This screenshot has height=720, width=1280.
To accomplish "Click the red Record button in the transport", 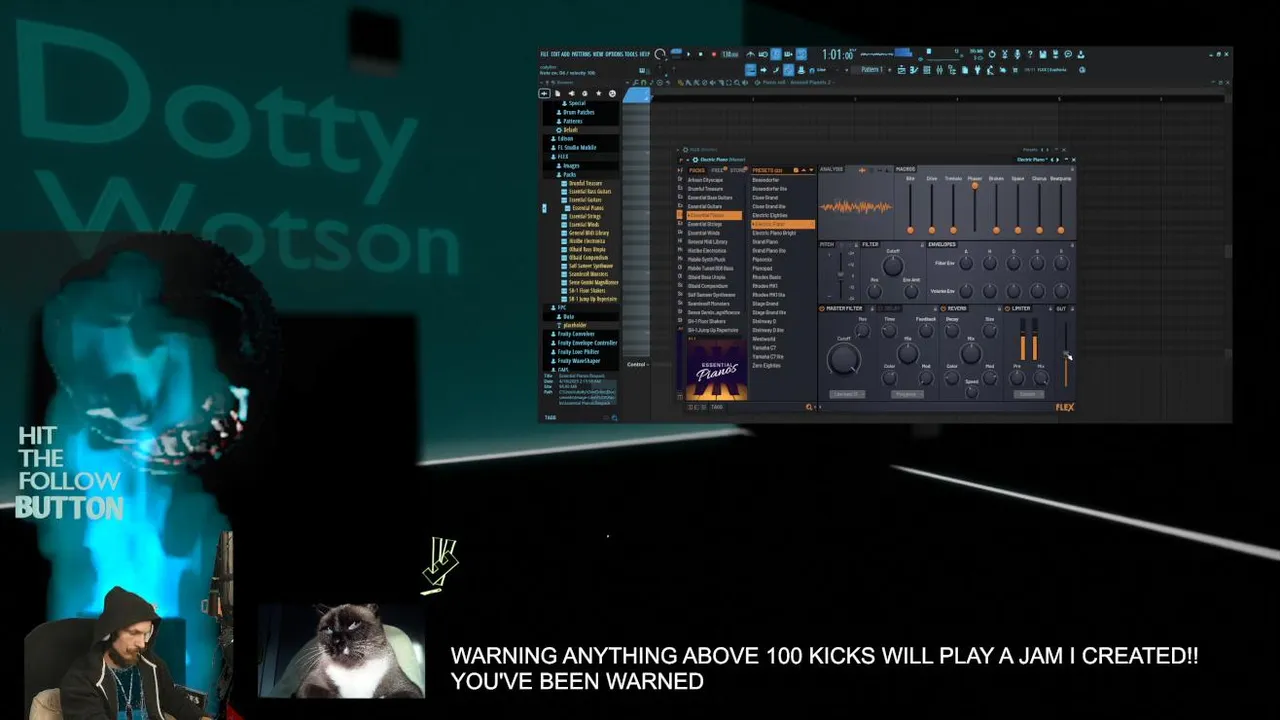I will tap(714, 54).
